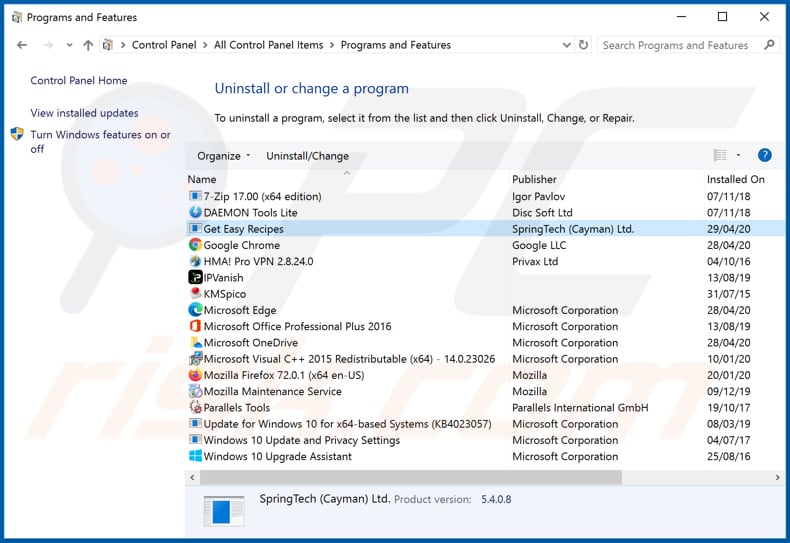Expand chevron after Control Panel breadcrumb
The image size is (790, 543).
click(205, 45)
